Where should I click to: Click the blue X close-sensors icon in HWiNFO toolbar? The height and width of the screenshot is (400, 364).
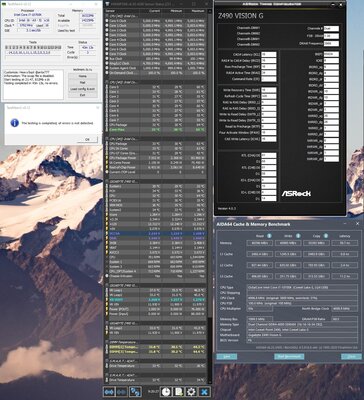coord(205,392)
